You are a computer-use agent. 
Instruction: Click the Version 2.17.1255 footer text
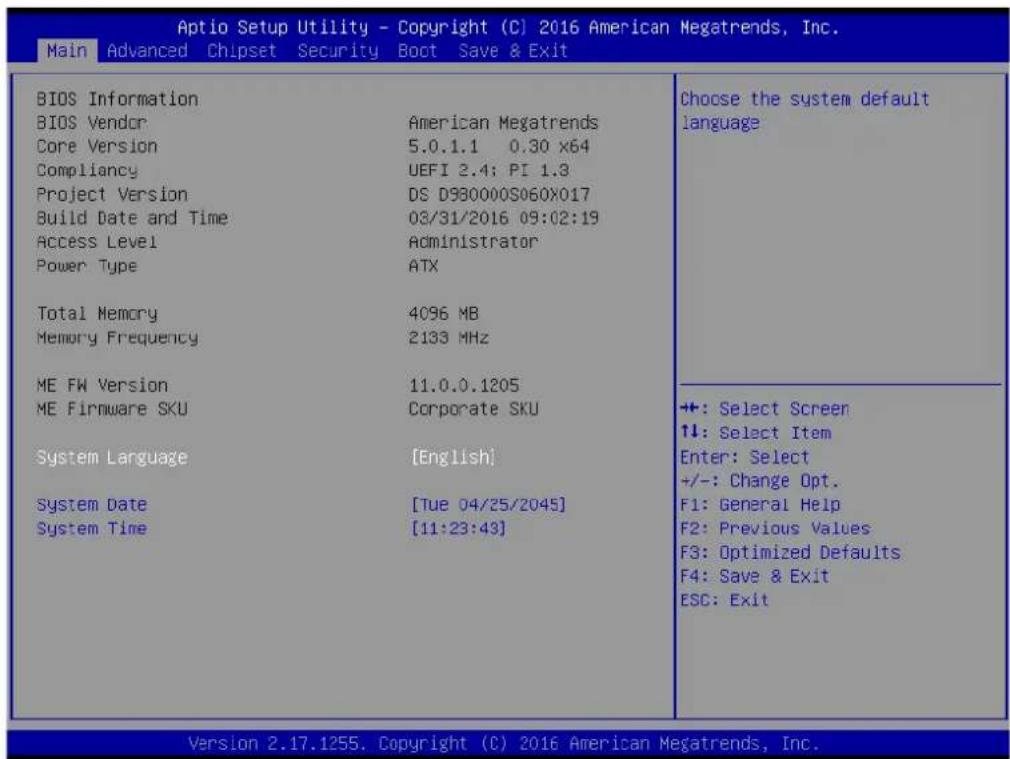504,744
